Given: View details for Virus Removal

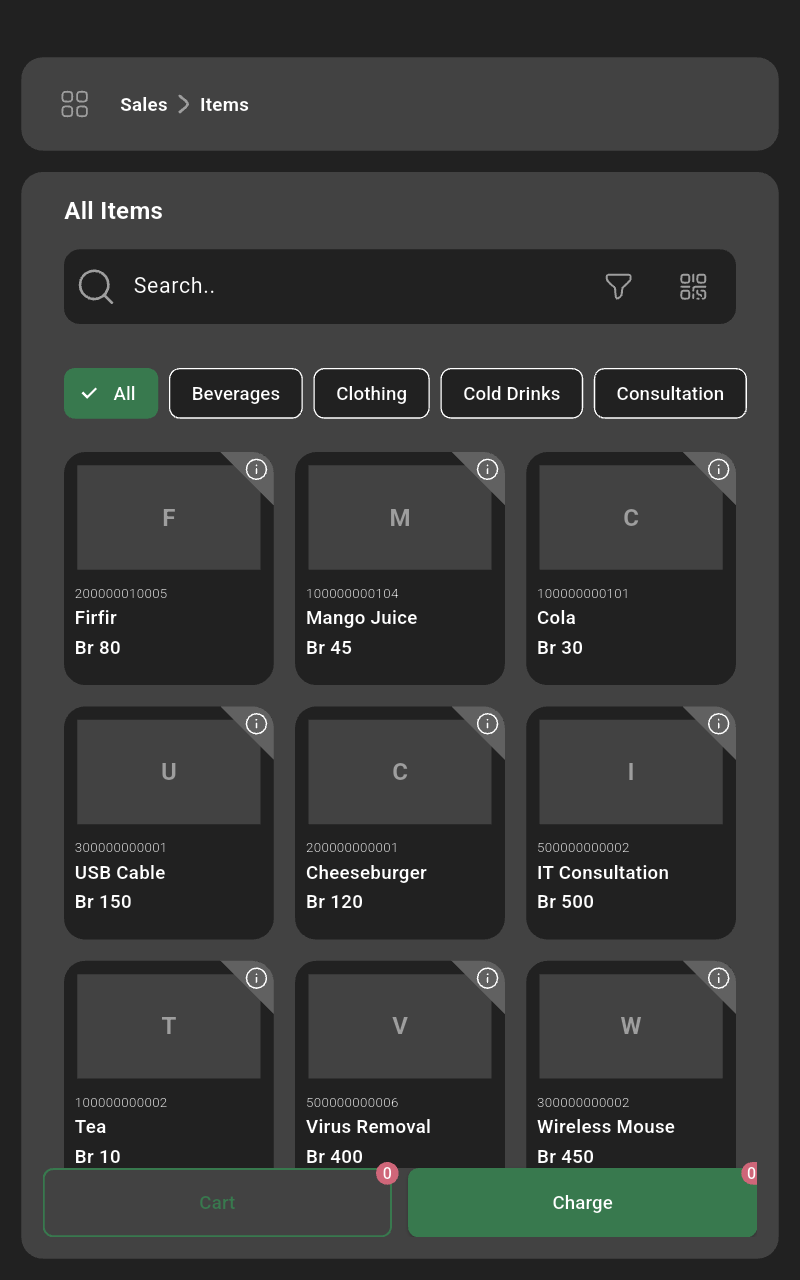Looking at the screenshot, I should (488, 978).
